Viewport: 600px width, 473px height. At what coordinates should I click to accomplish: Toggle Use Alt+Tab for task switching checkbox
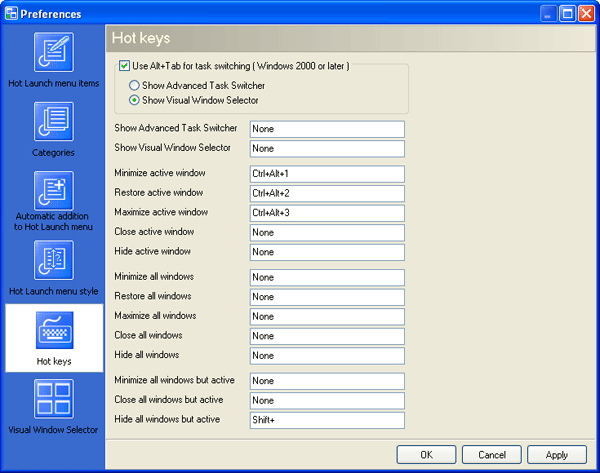pos(124,66)
